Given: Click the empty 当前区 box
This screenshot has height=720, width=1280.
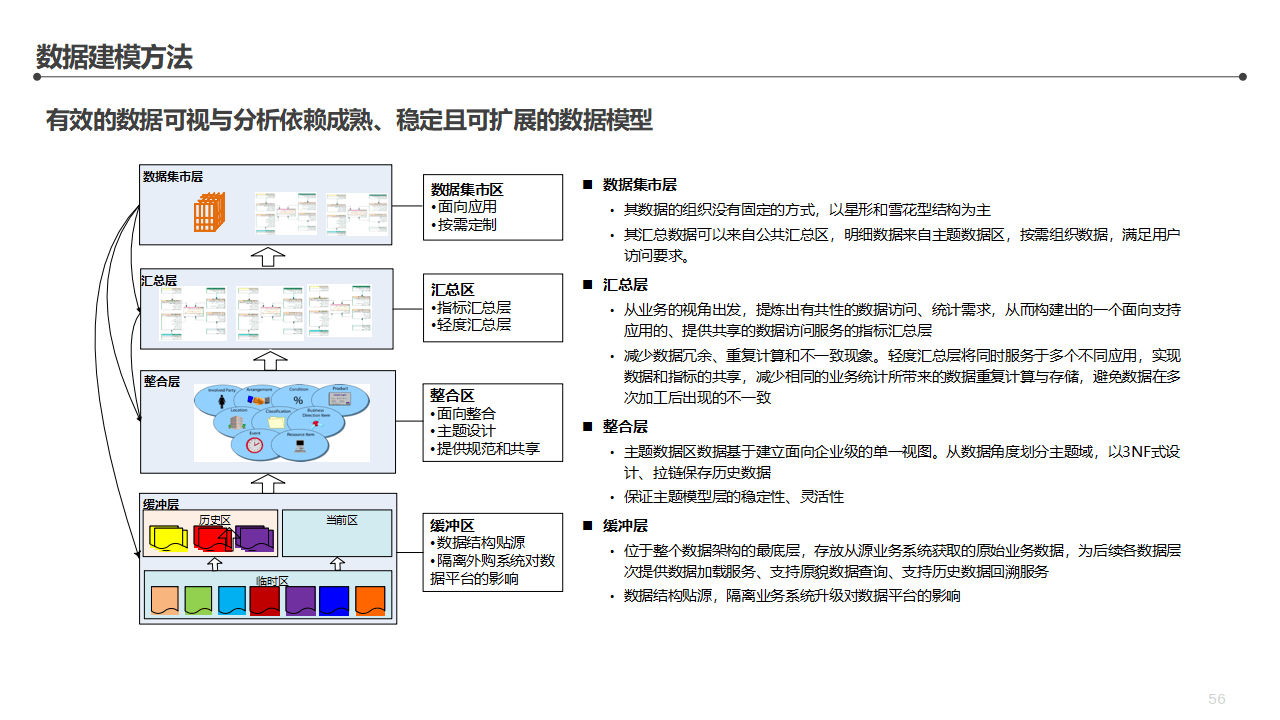Looking at the screenshot, I should (x=337, y=533).
